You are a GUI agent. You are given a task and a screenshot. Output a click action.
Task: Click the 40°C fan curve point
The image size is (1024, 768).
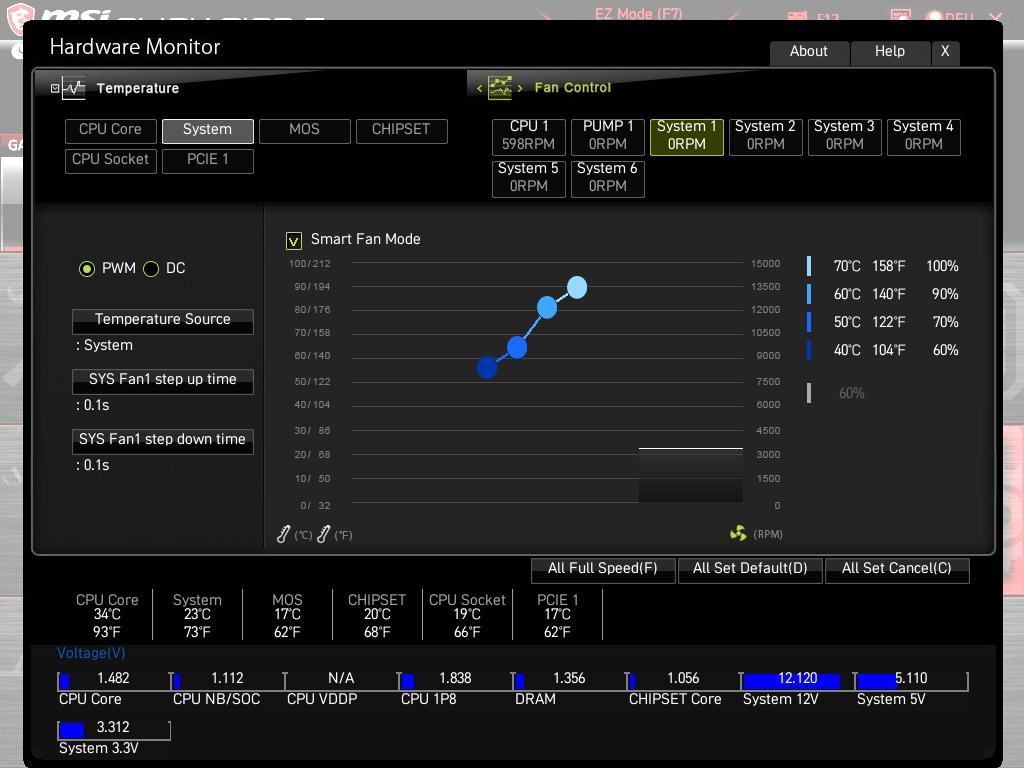[x=487, y=367]
